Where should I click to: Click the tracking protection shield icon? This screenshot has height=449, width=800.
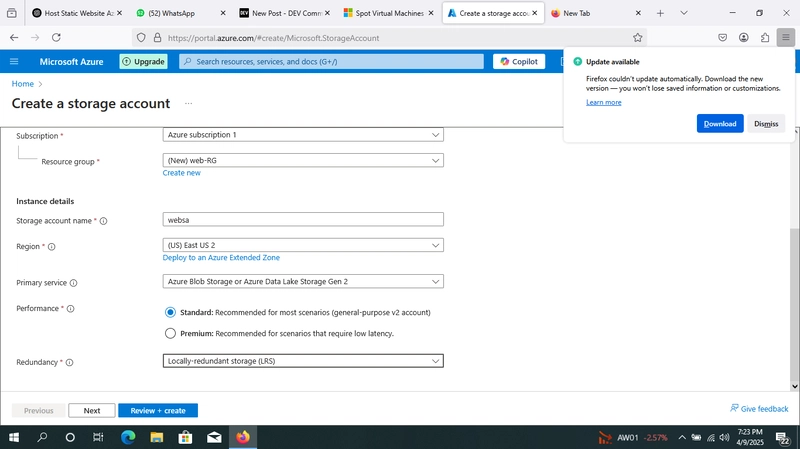(x=141, y=38)
